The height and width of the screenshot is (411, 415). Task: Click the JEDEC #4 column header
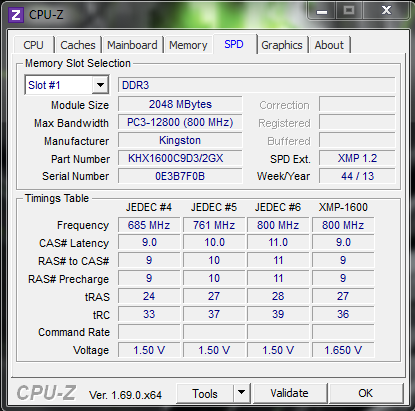coord(149,207)
